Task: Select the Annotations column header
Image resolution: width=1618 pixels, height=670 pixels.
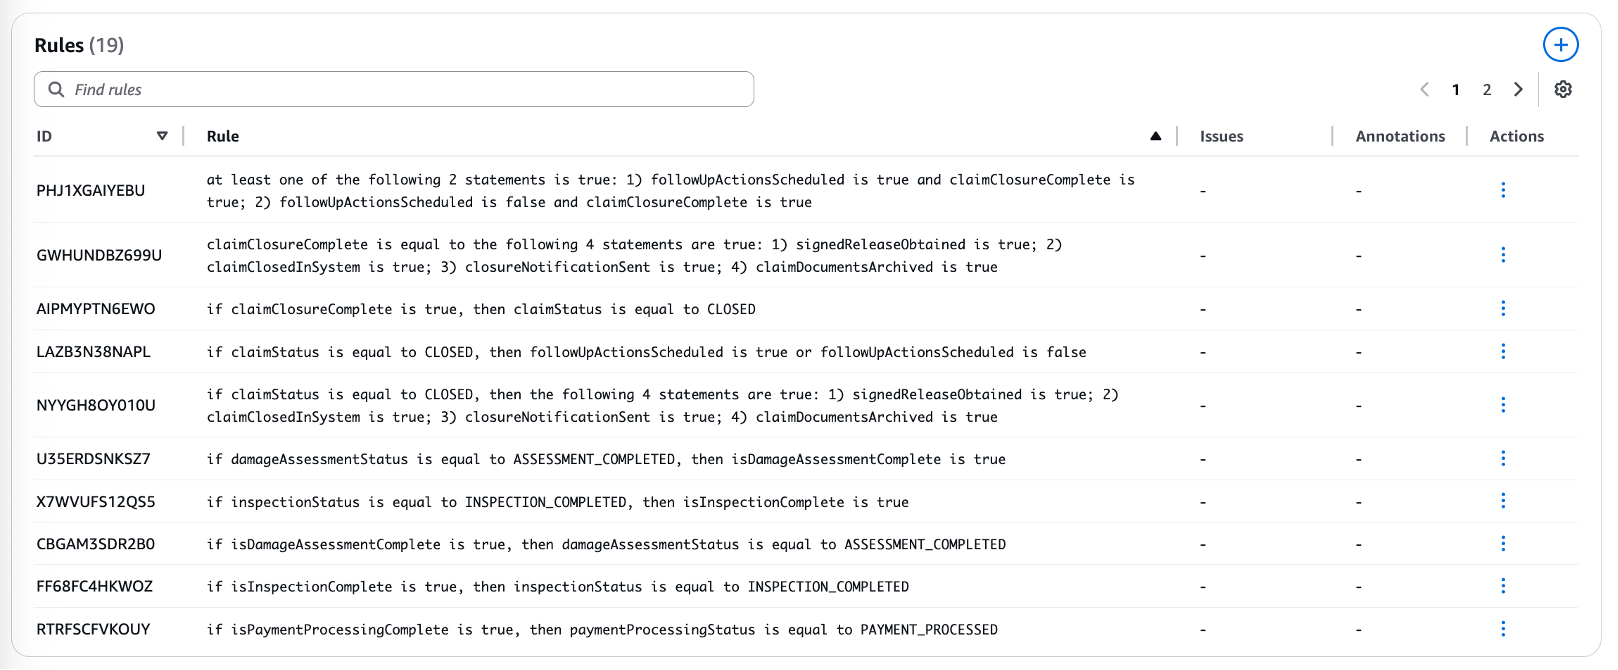Action: click(x=1398, y=136)
